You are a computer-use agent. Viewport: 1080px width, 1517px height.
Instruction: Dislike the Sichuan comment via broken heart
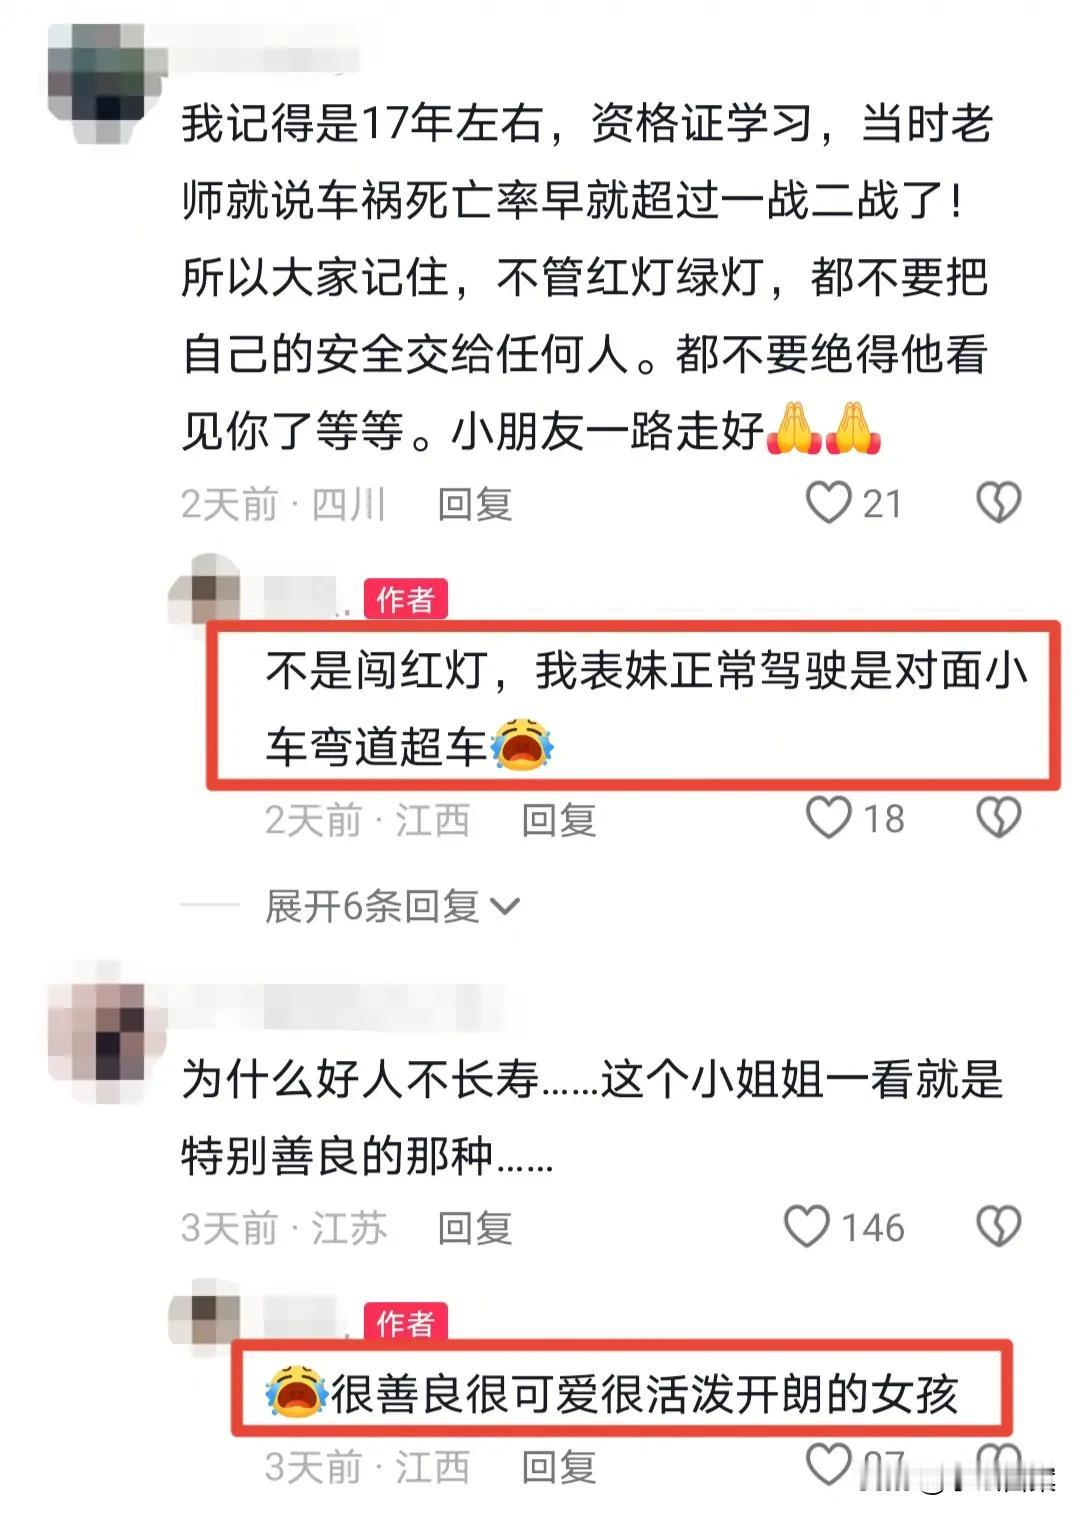(998, 503)
